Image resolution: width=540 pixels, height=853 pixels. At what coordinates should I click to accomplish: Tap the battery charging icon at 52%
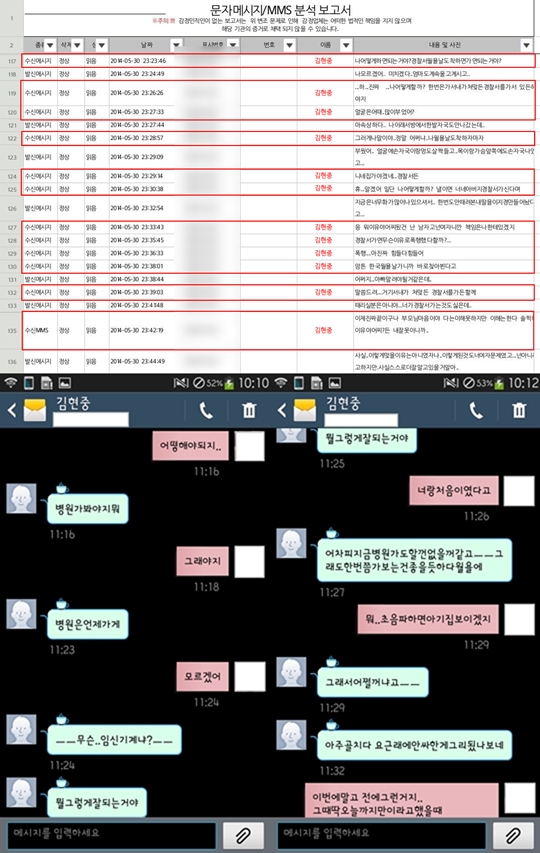pos(229,384)
